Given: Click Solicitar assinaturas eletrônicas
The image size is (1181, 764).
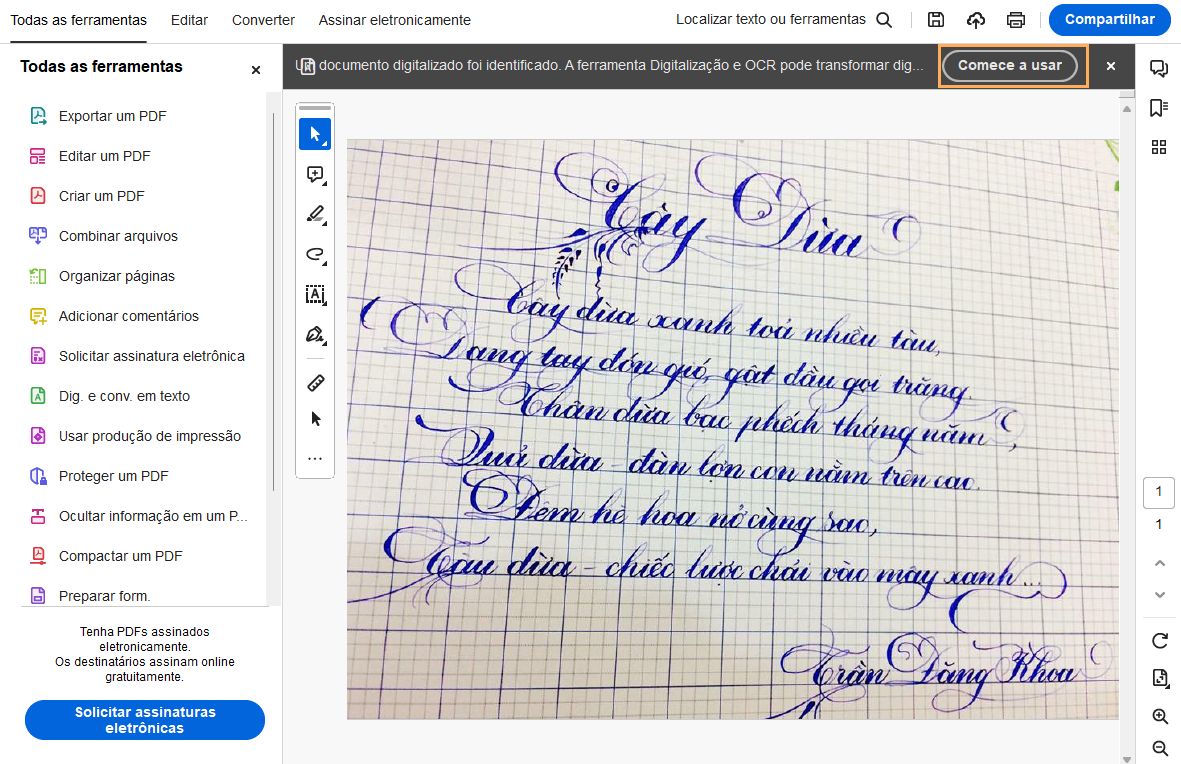Looking at the screenshot, I should pos(144,719).
